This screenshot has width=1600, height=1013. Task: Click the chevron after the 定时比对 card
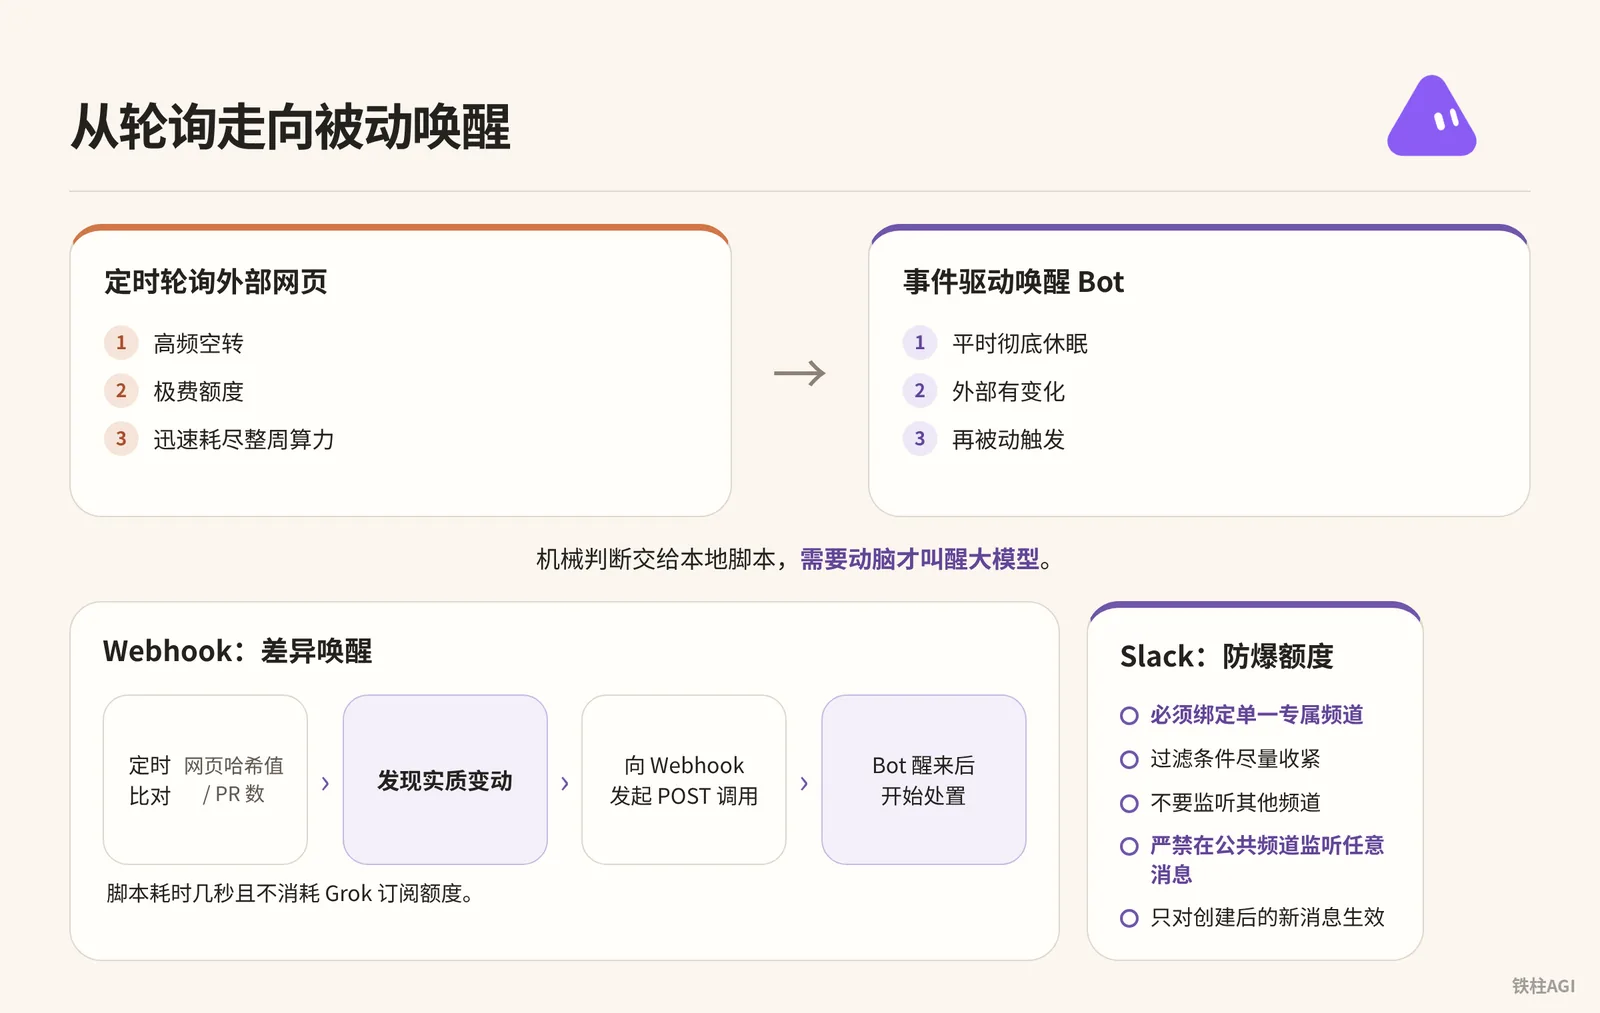click(325, 783)
